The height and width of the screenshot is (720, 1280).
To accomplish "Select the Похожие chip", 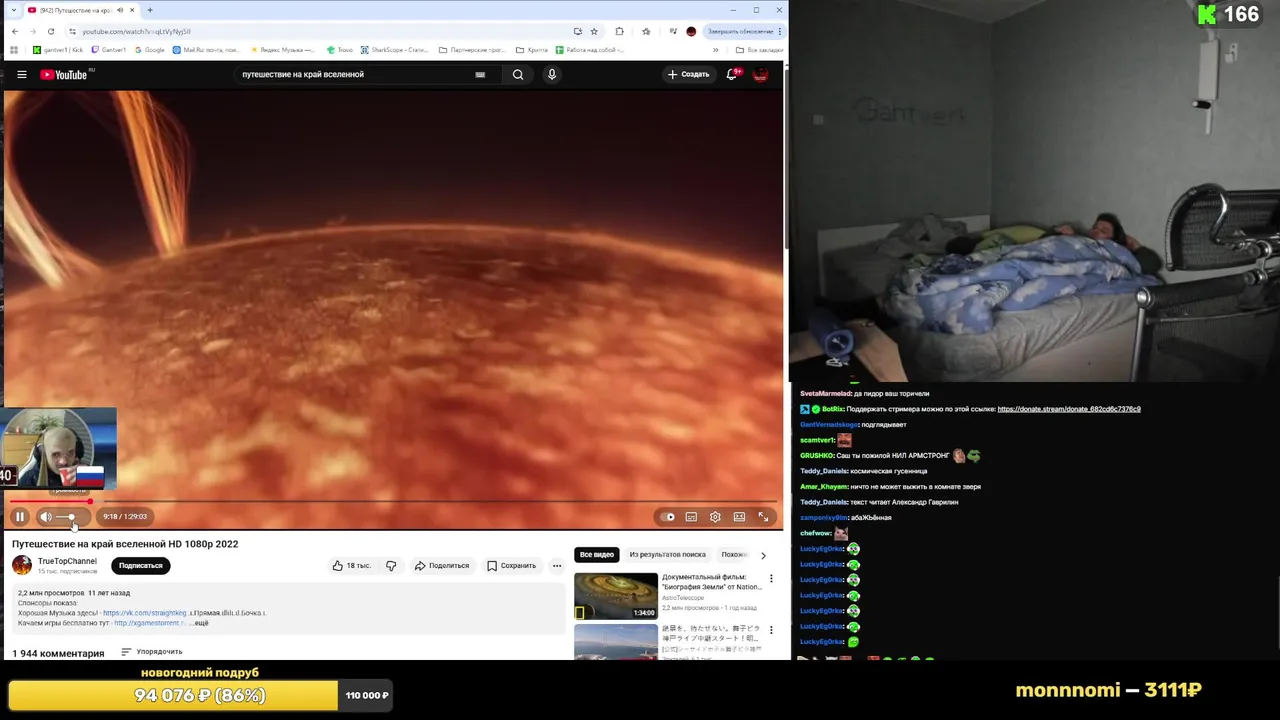I will (x=735, y=554).
